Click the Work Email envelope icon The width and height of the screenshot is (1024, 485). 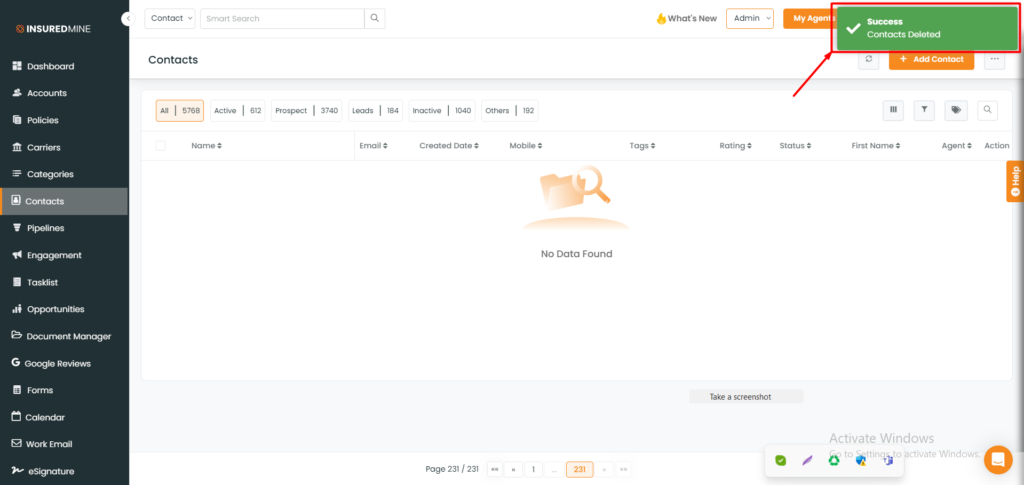click(x=17, y=444)
